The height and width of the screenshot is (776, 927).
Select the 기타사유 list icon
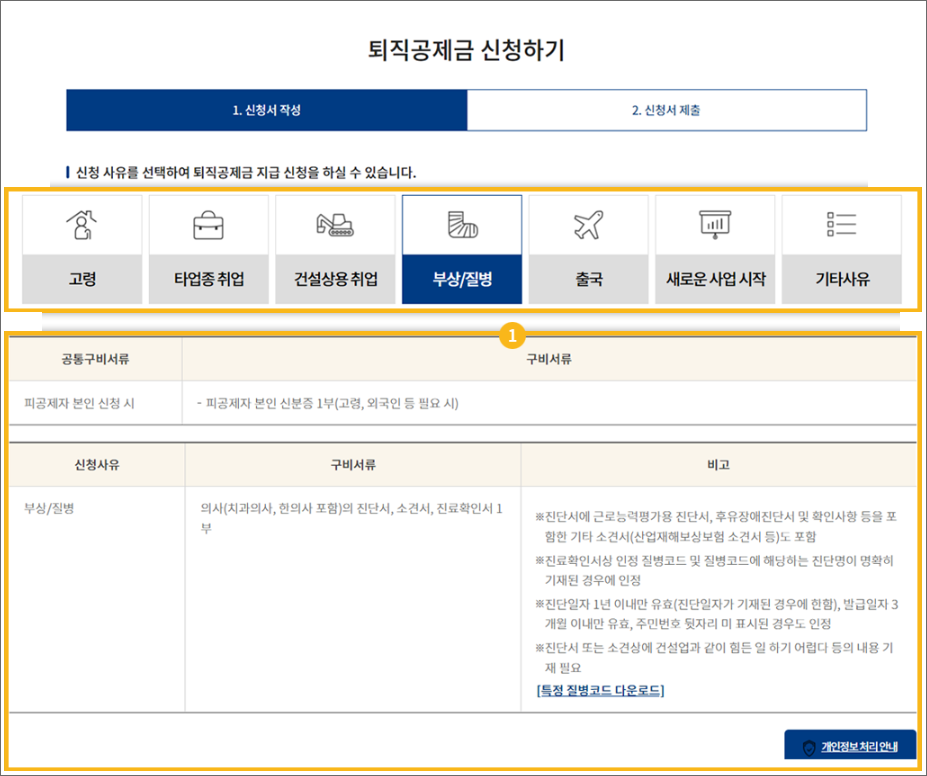[x=841, y=222]
